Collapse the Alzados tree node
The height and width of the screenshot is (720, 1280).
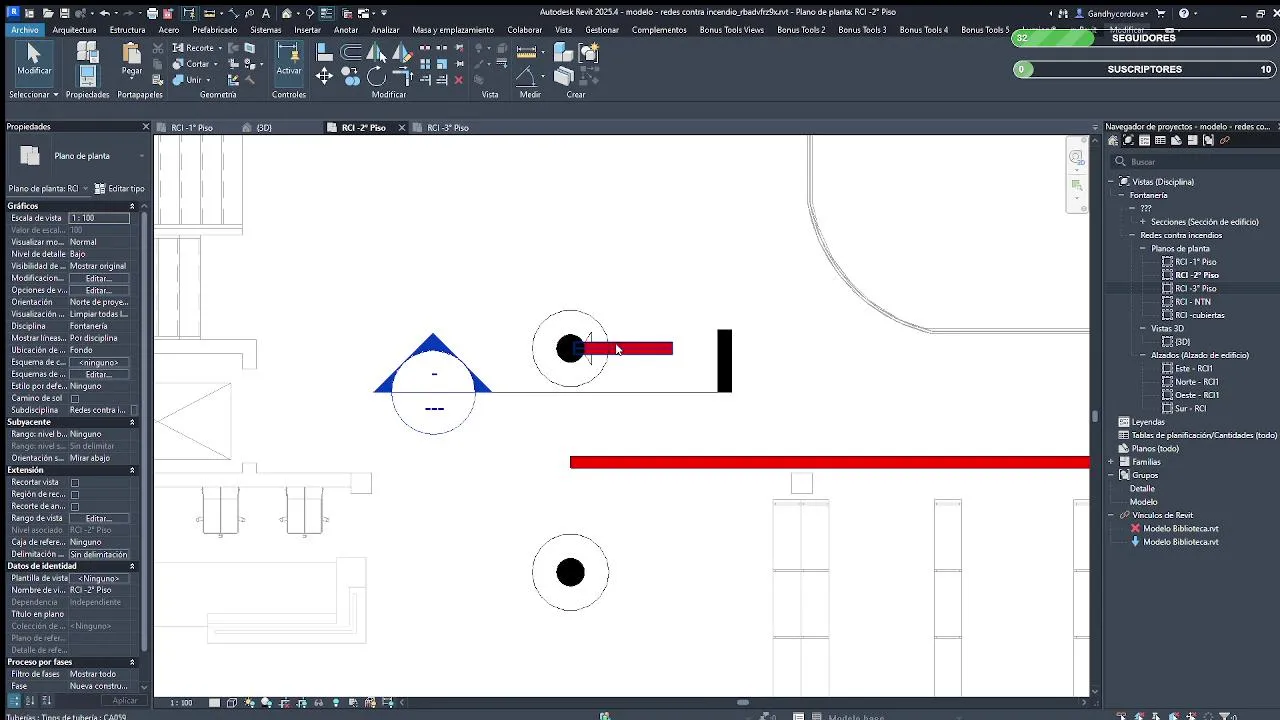coord(1143,355)
